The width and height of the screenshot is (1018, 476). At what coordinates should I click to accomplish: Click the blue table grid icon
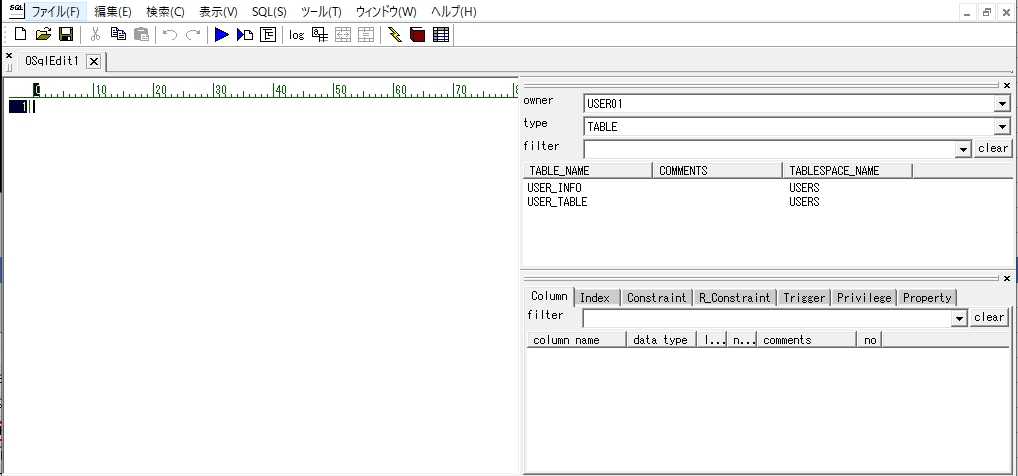tap(441, 34)
